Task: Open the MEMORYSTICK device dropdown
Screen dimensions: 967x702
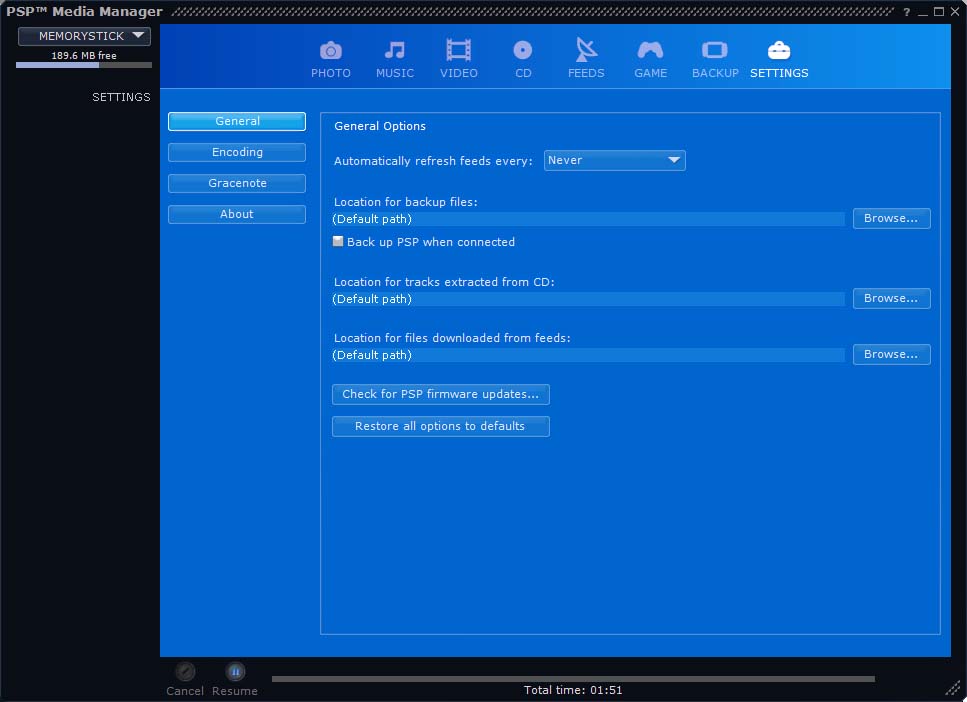Action: click(84, 36)
